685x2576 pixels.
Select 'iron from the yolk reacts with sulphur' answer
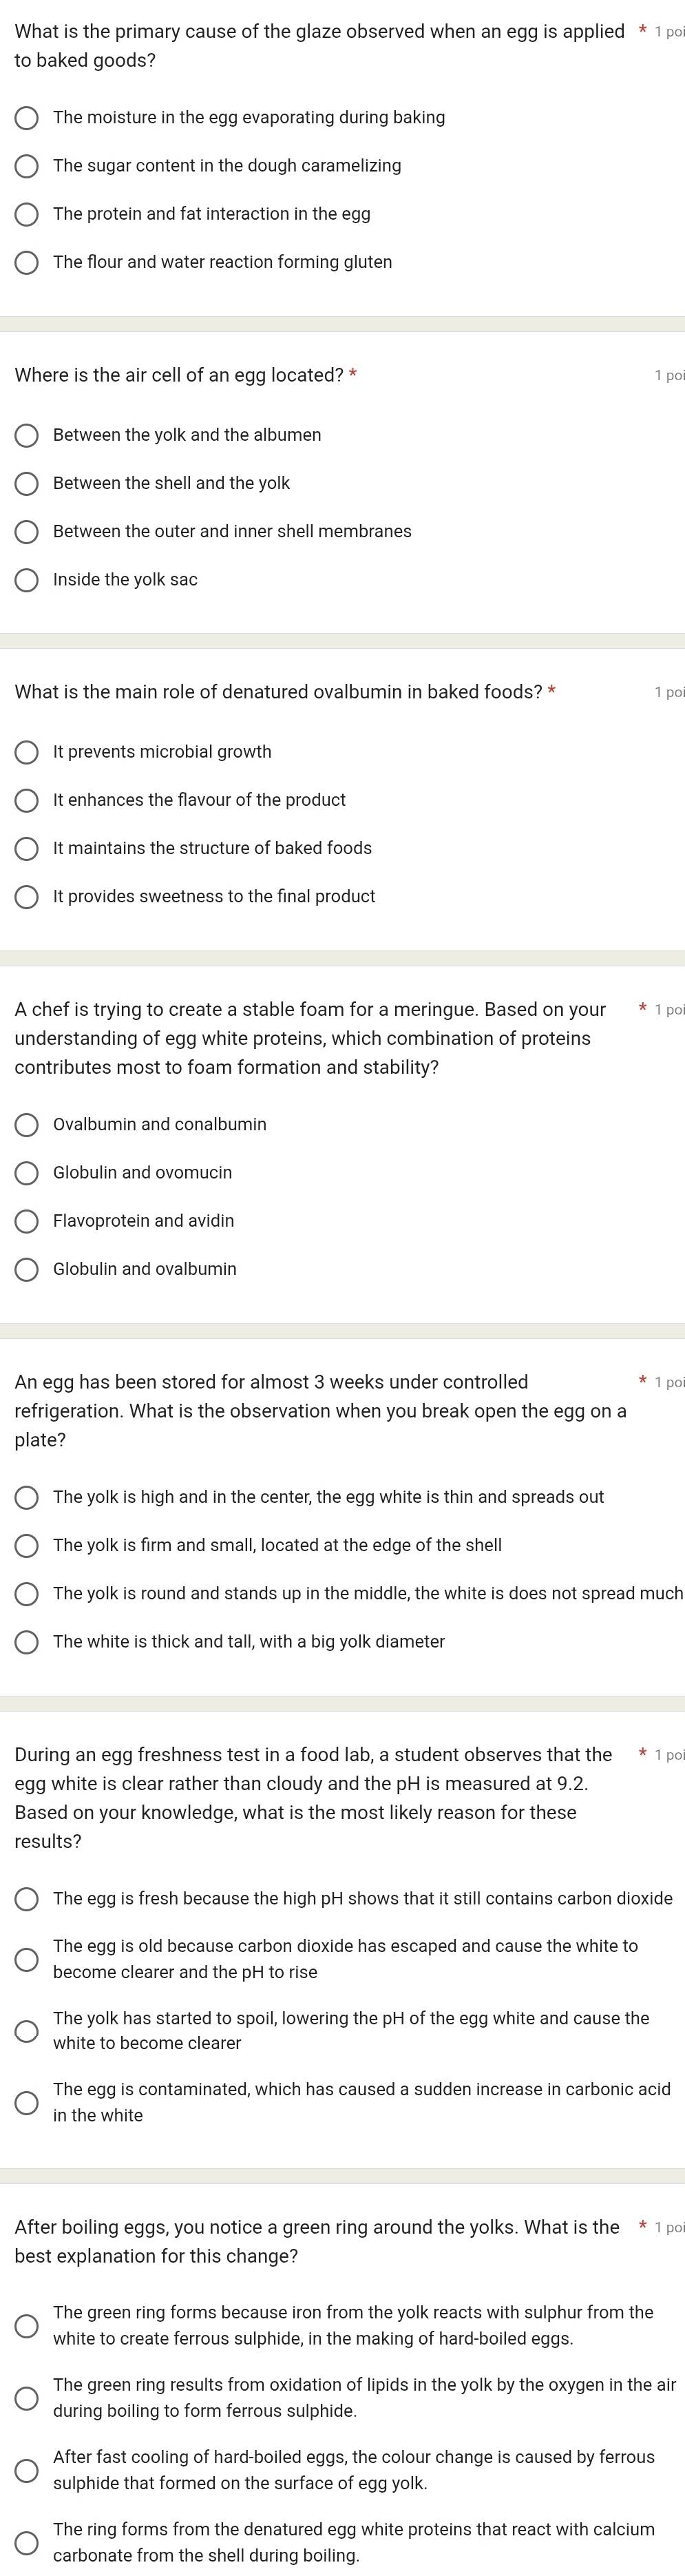[27, 2326]
